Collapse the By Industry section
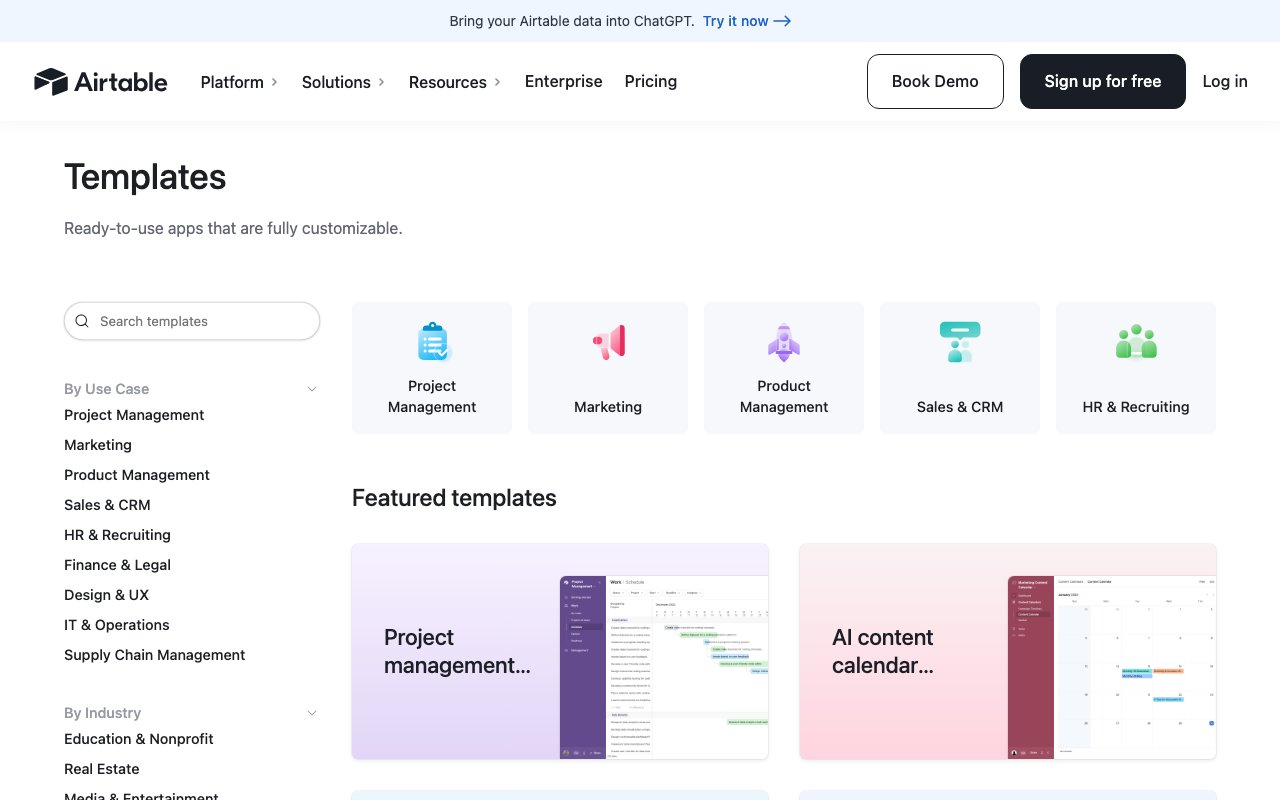The height and width of the screenshot is (800, 1280). click(311, 713)
